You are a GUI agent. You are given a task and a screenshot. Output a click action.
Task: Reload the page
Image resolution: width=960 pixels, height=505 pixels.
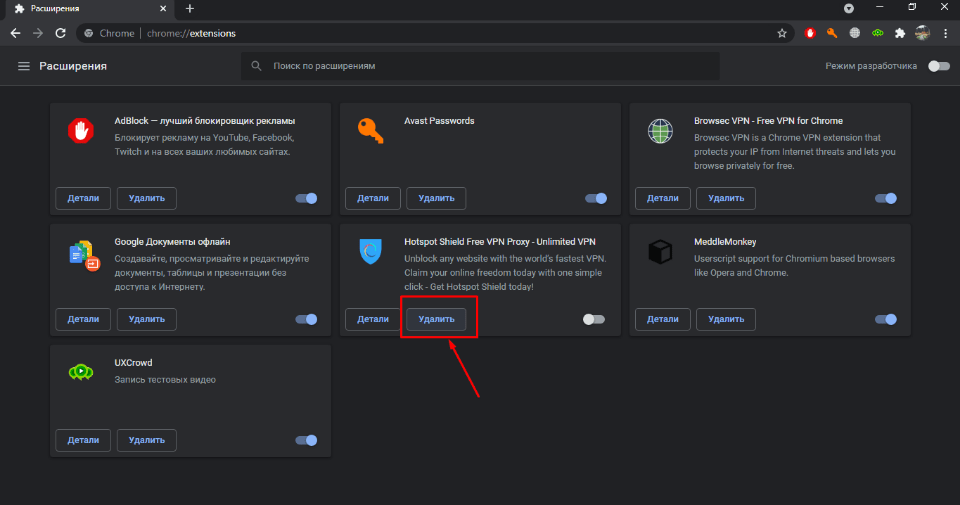pyautogui.click(x=60, y=33)
